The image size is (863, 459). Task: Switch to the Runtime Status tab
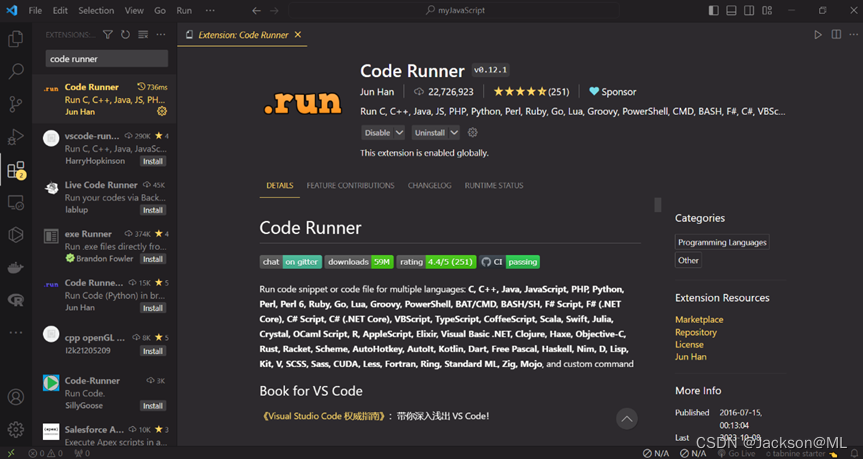coord(494,185)
